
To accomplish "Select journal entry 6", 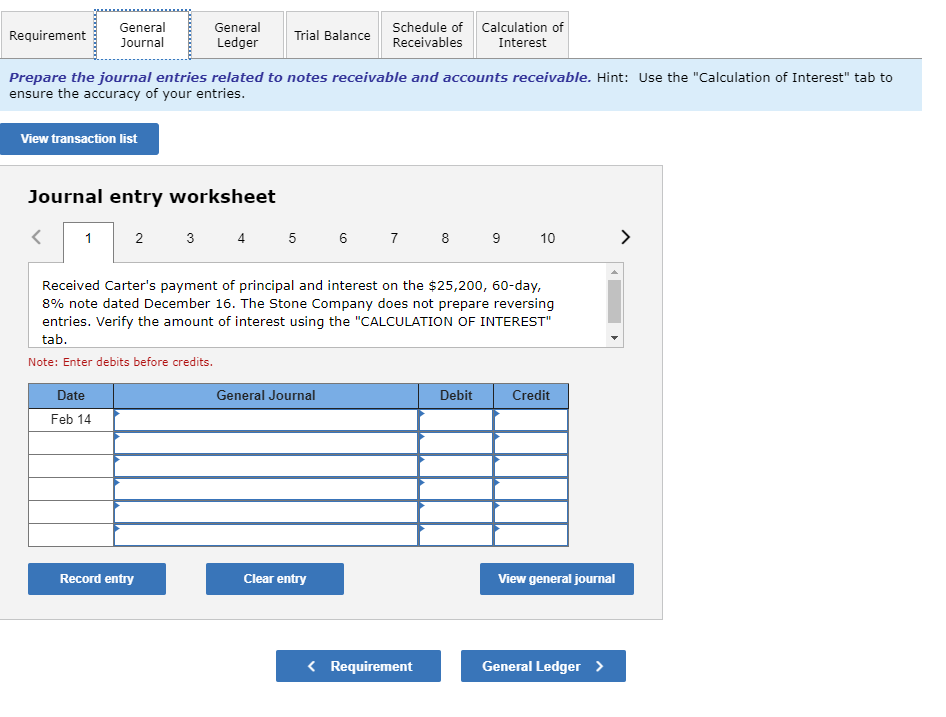I will (x=343, y=238).
